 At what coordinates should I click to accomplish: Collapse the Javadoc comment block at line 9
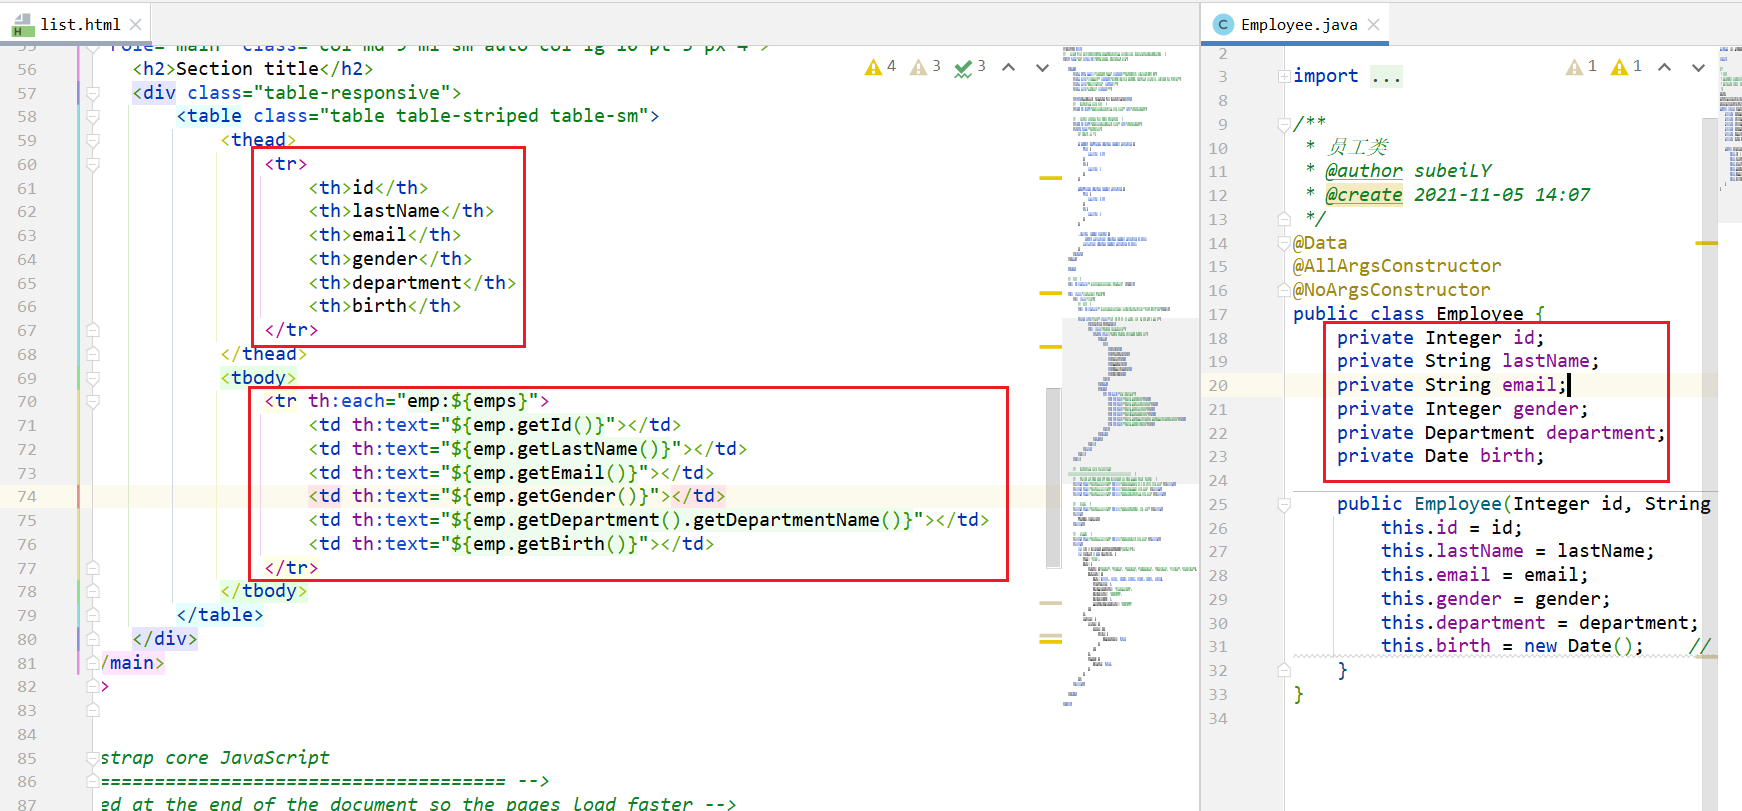point(1284,124)
